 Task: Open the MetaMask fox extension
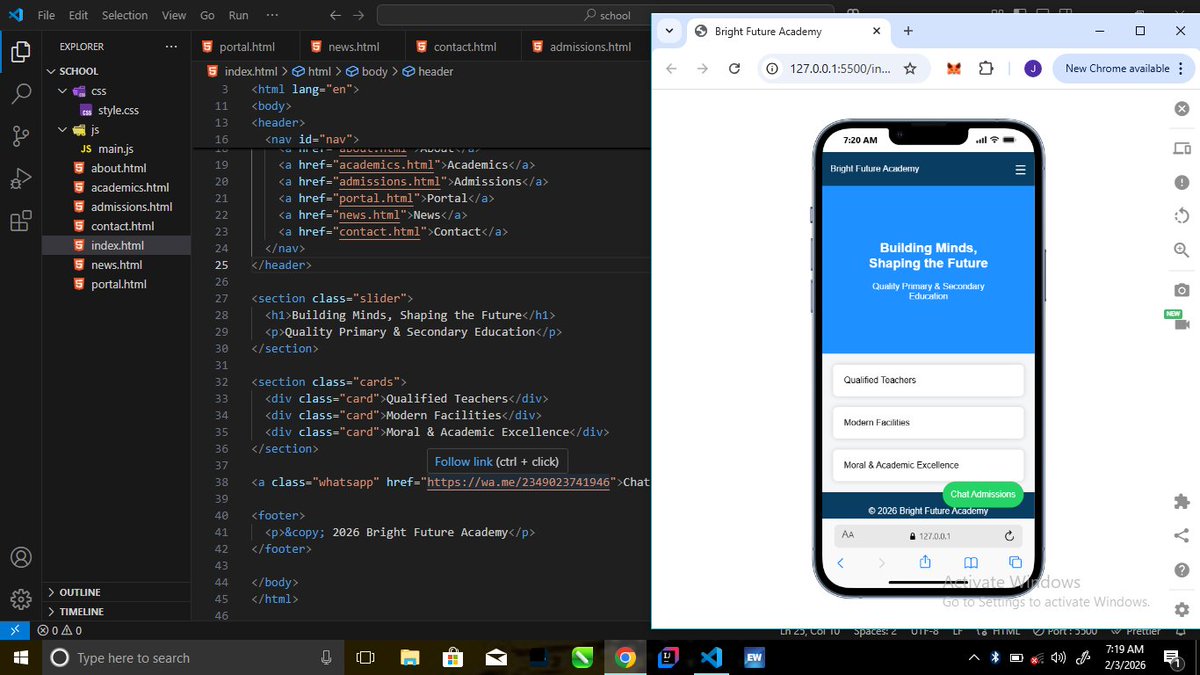pyautogui.click(x=955, y=69)
